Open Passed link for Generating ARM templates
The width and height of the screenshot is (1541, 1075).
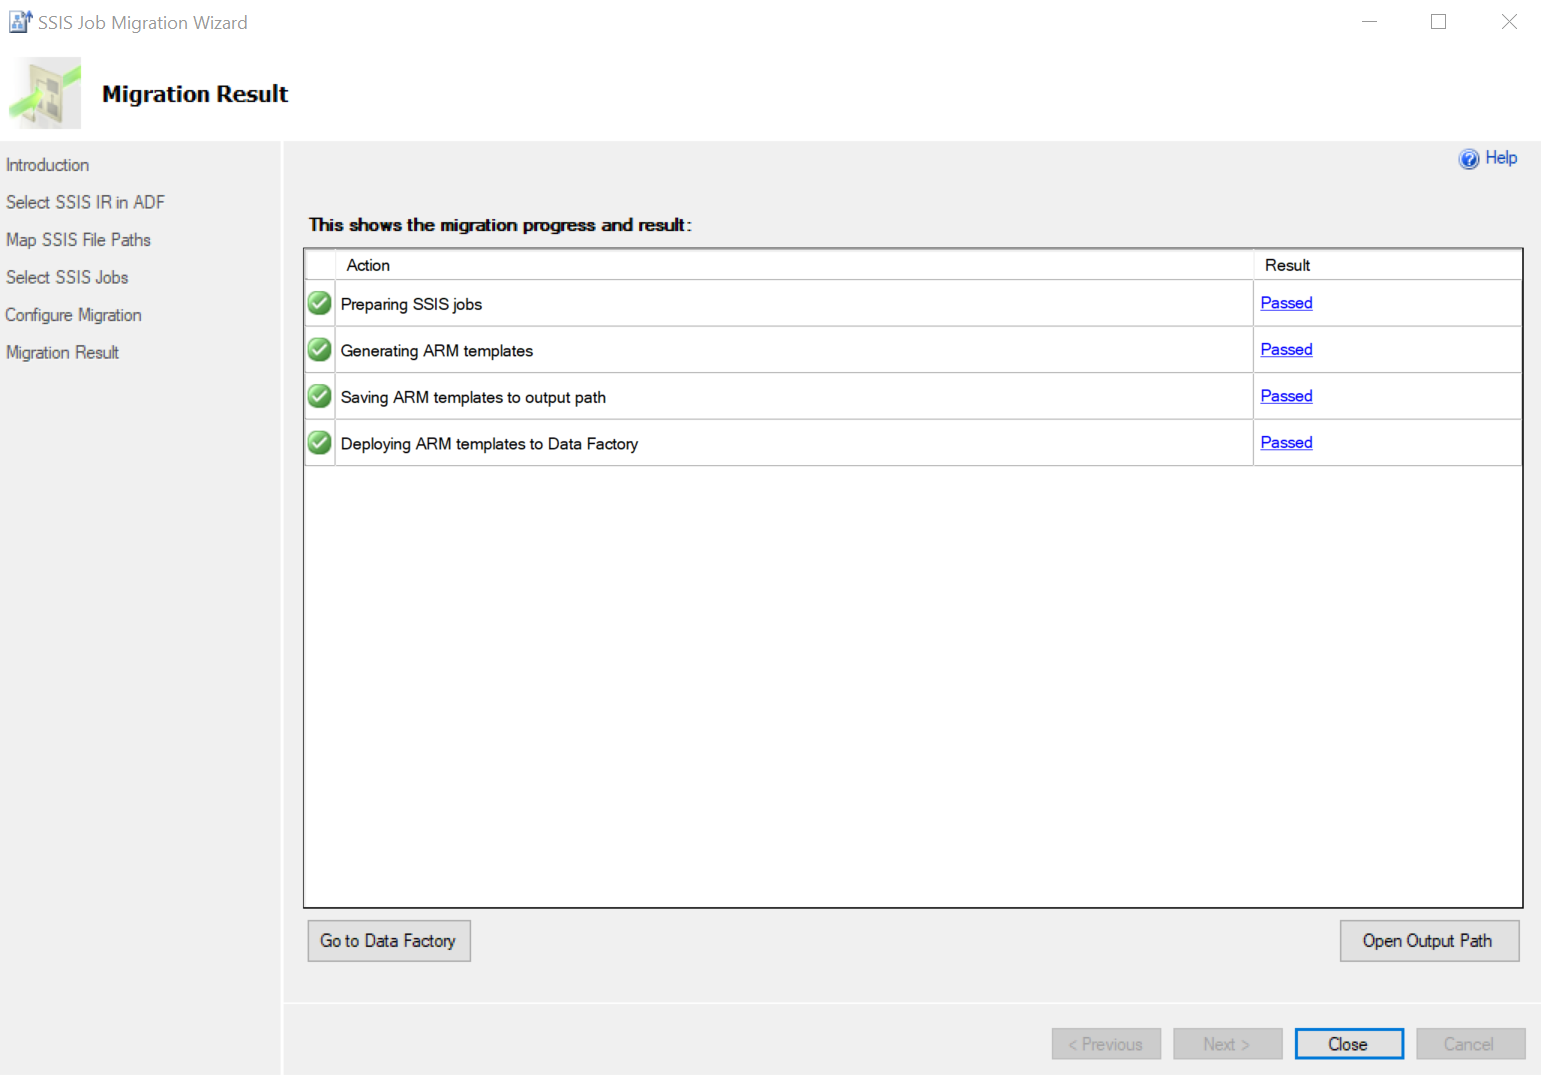pyautogui.click(x=1286, y=350)
